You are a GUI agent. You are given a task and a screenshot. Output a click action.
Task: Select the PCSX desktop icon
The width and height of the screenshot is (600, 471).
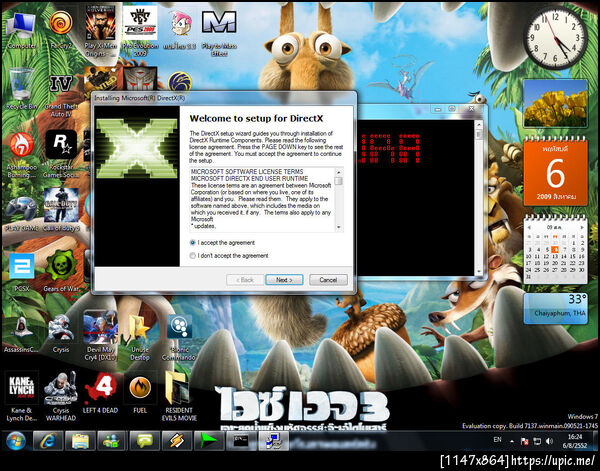pos(21,272)
